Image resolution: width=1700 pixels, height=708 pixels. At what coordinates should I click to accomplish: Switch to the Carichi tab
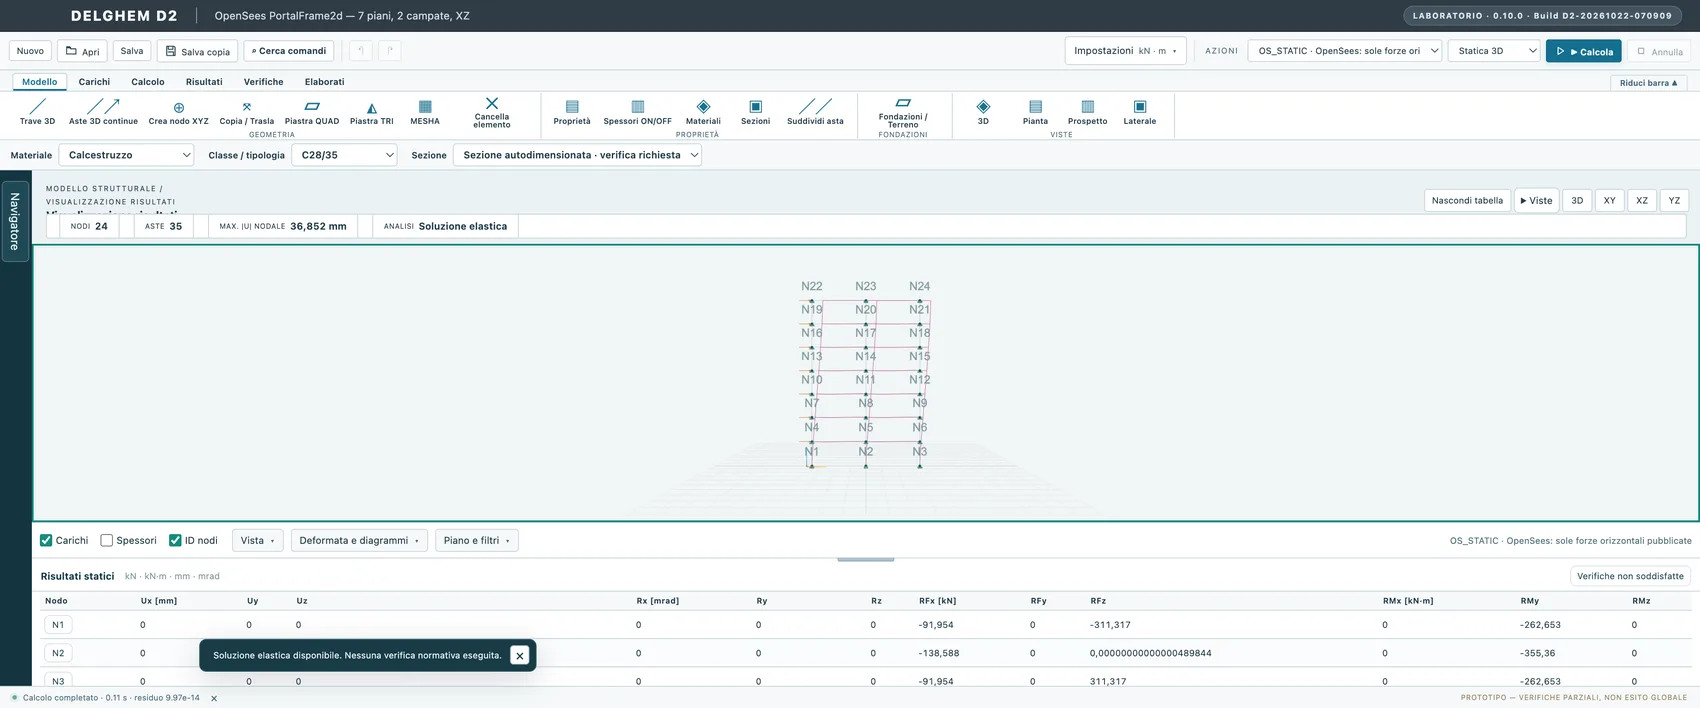[94, 82]
